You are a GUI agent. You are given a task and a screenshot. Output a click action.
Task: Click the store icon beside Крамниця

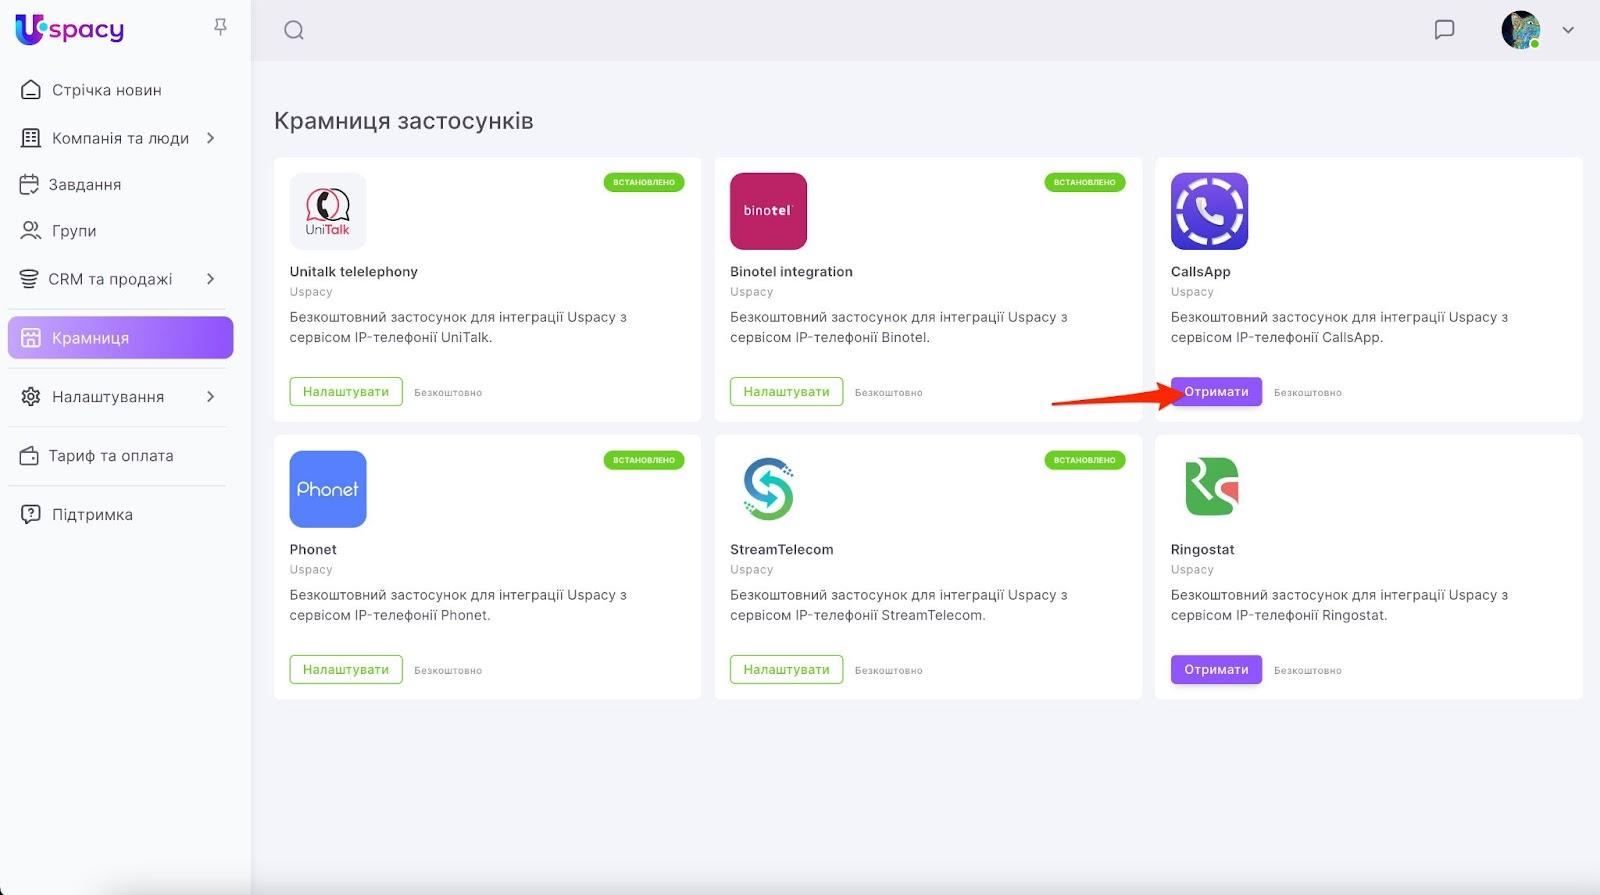[31, 338]
